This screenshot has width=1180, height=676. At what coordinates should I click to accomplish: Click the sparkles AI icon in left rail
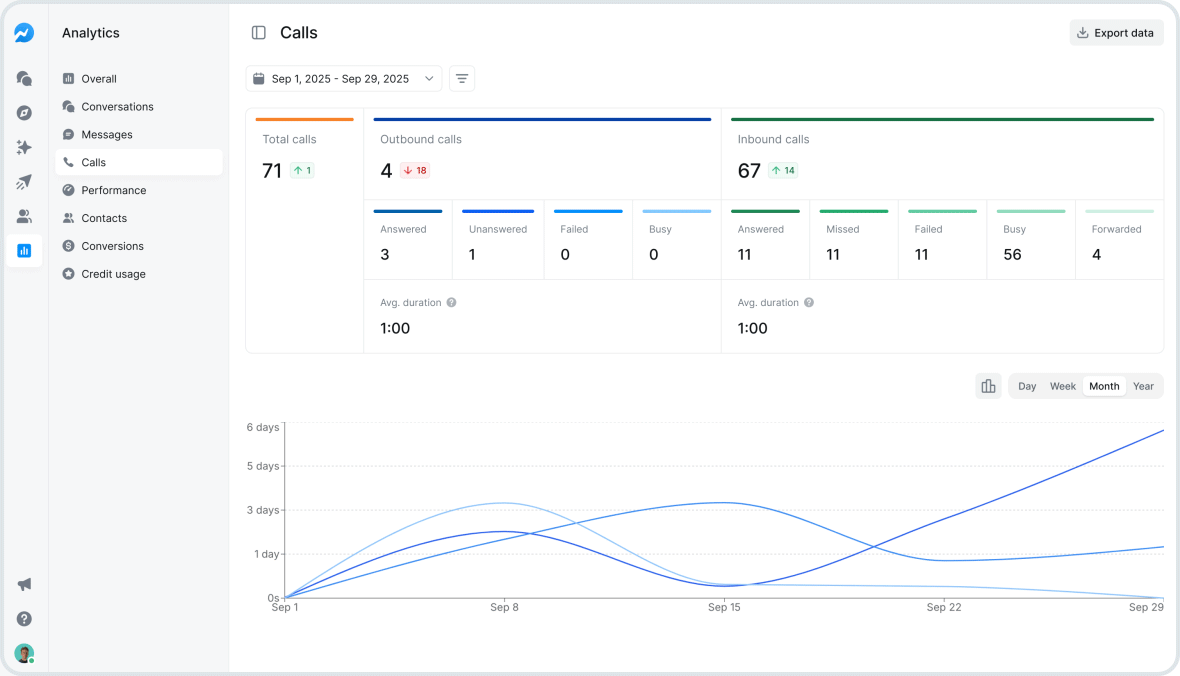coord(24,147)
